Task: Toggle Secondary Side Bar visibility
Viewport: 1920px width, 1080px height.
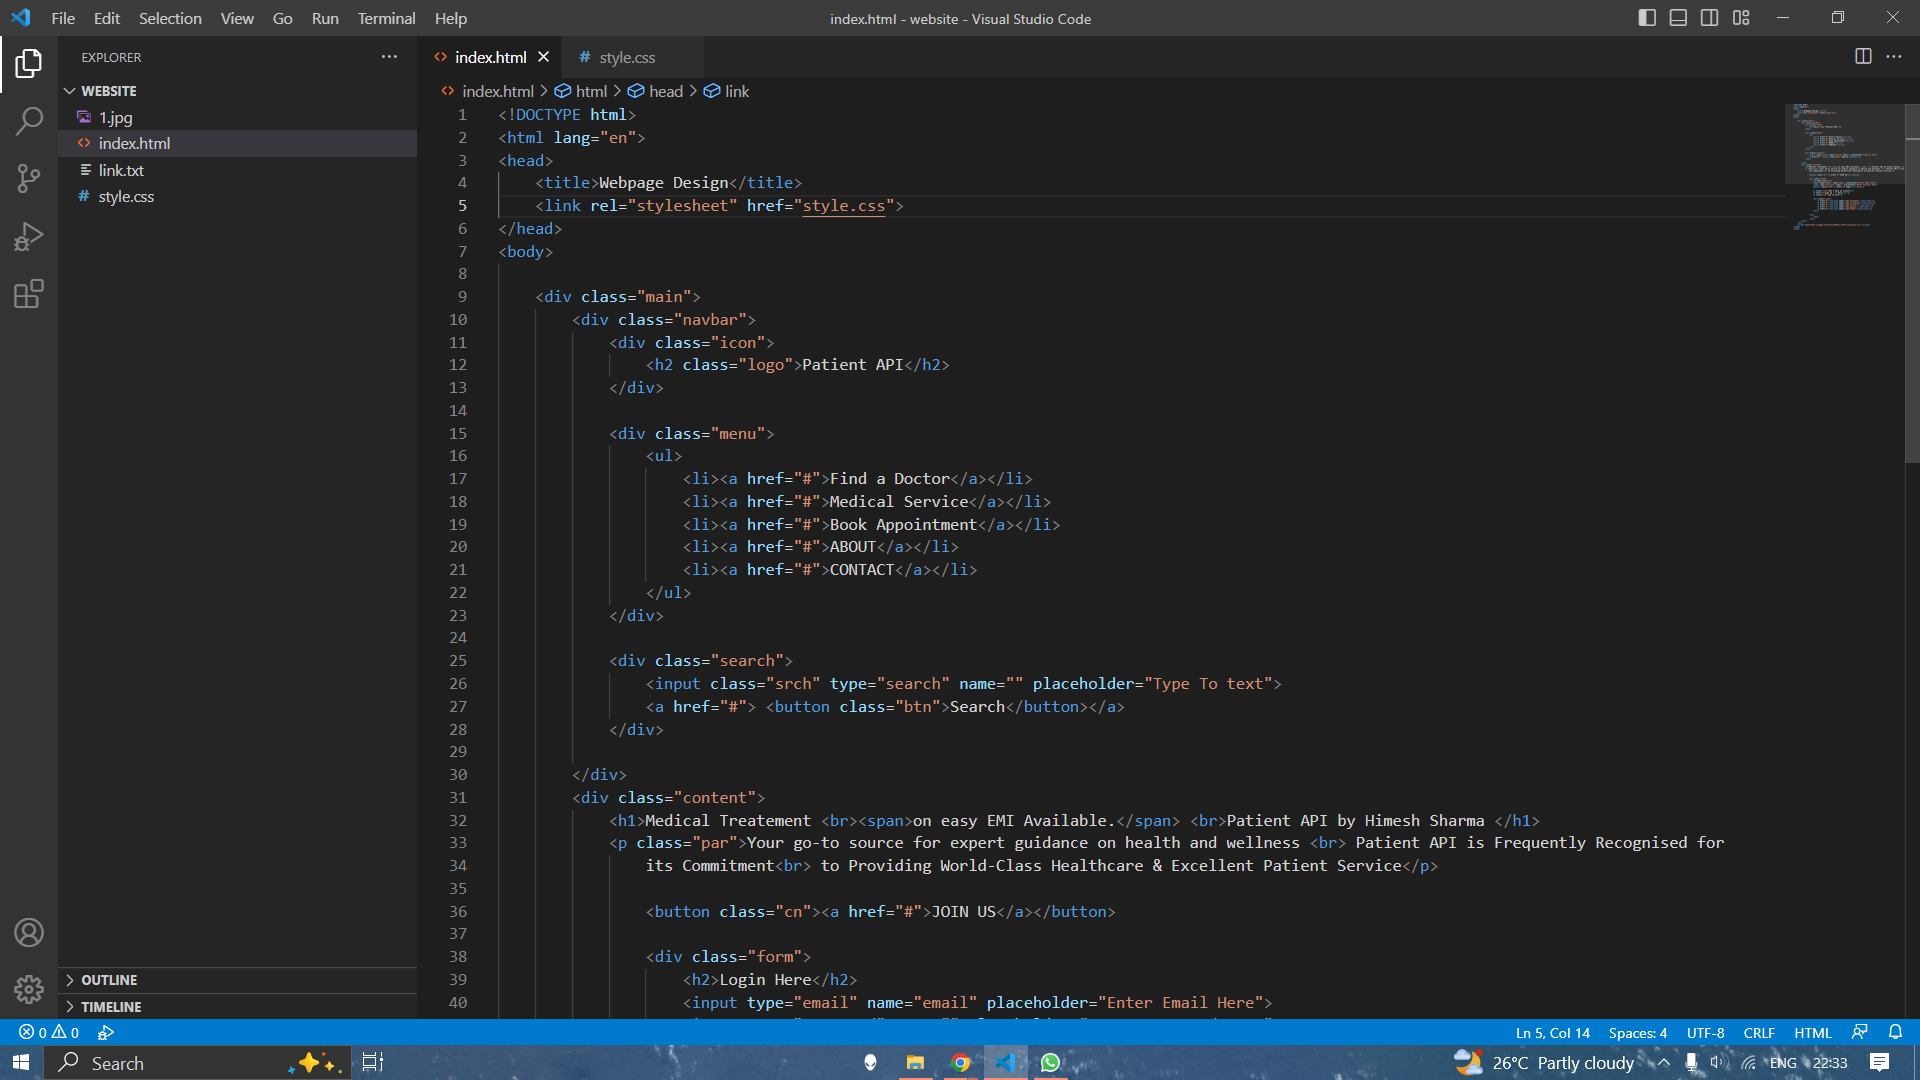Action: pos(1710,18)
